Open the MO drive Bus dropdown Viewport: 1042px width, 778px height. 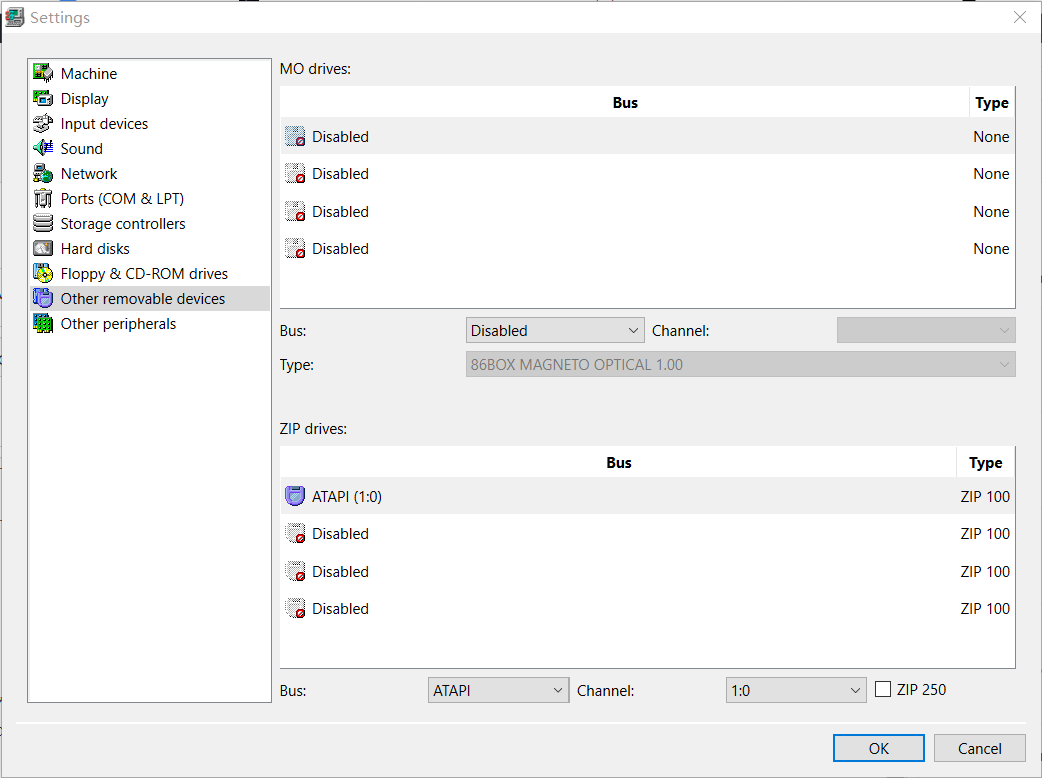555,329
